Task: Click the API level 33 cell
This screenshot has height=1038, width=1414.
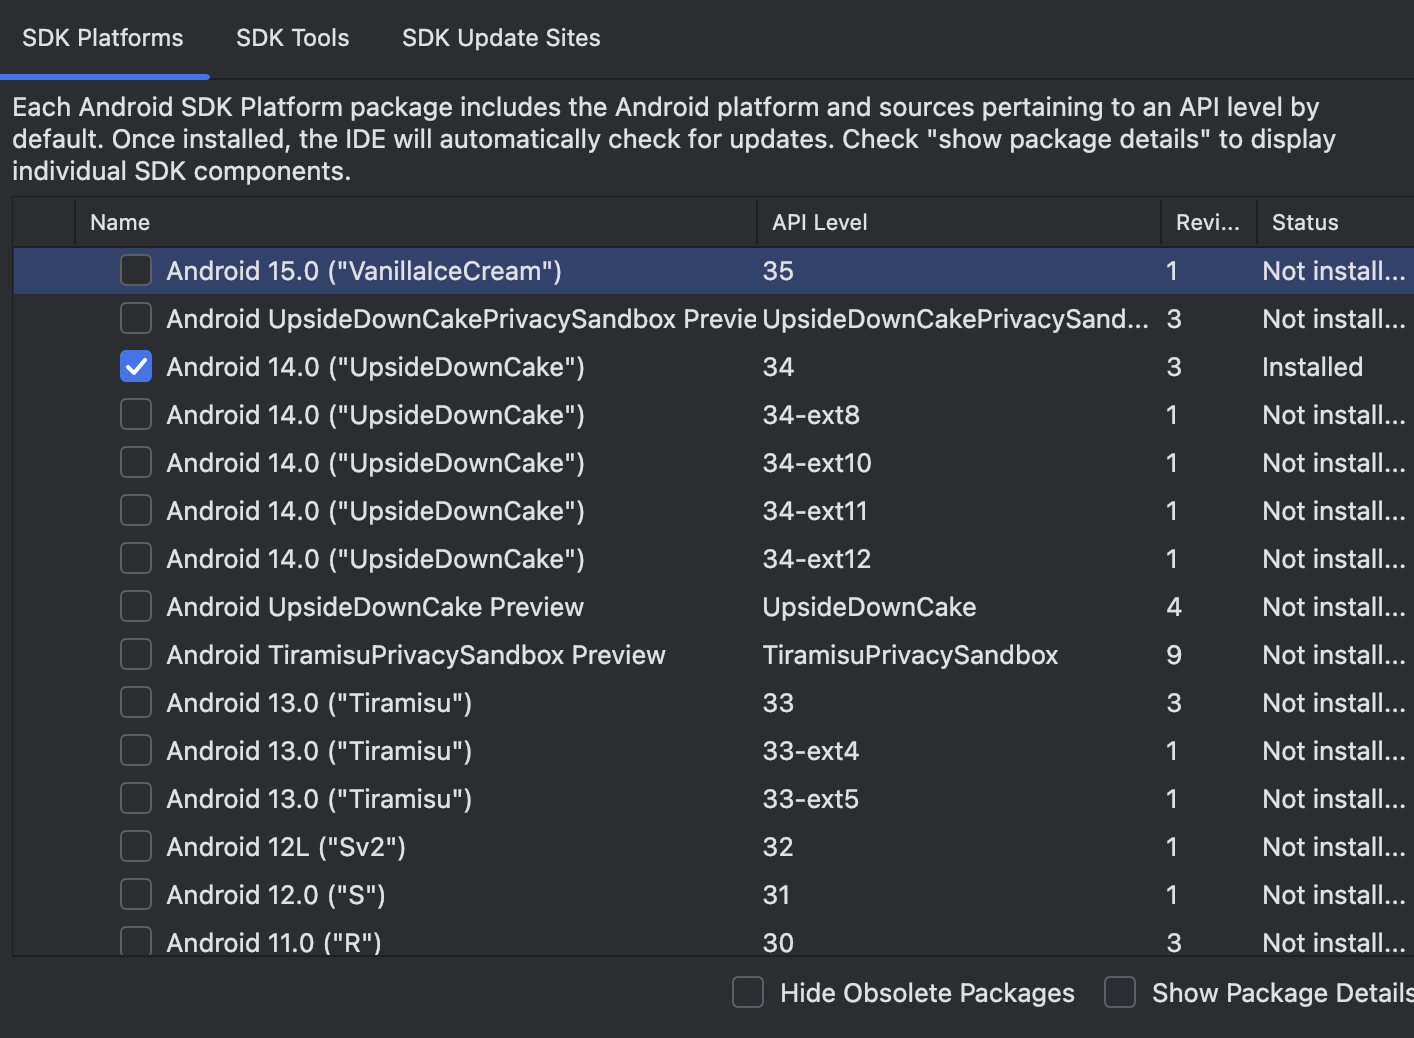Action: 778,703
